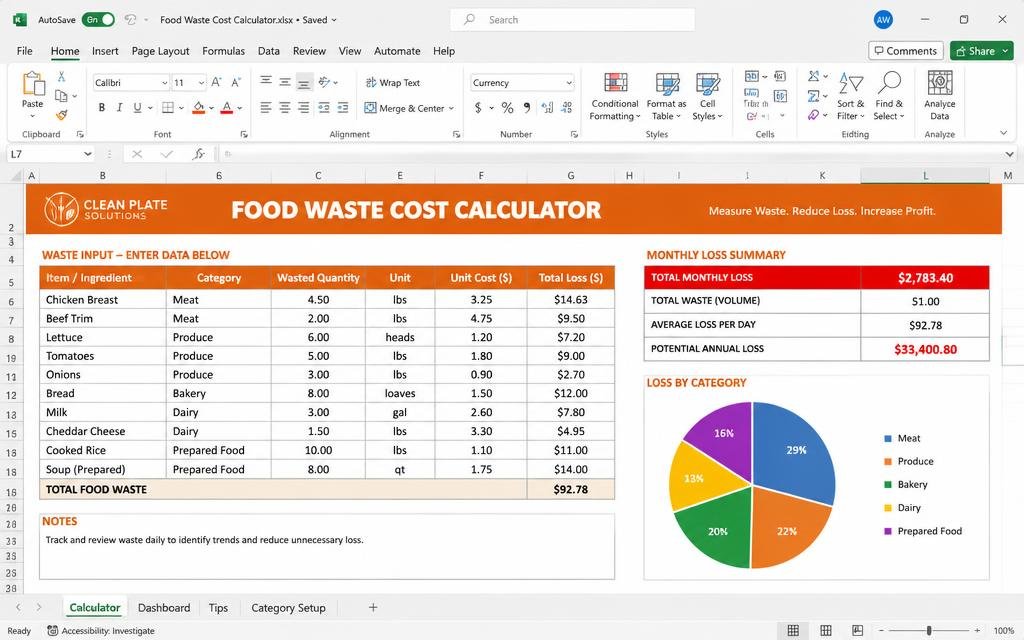Click the Insert Function fx icon
Image resolution: width=1024 pixels, height=640 pixels.
[199, 154]
